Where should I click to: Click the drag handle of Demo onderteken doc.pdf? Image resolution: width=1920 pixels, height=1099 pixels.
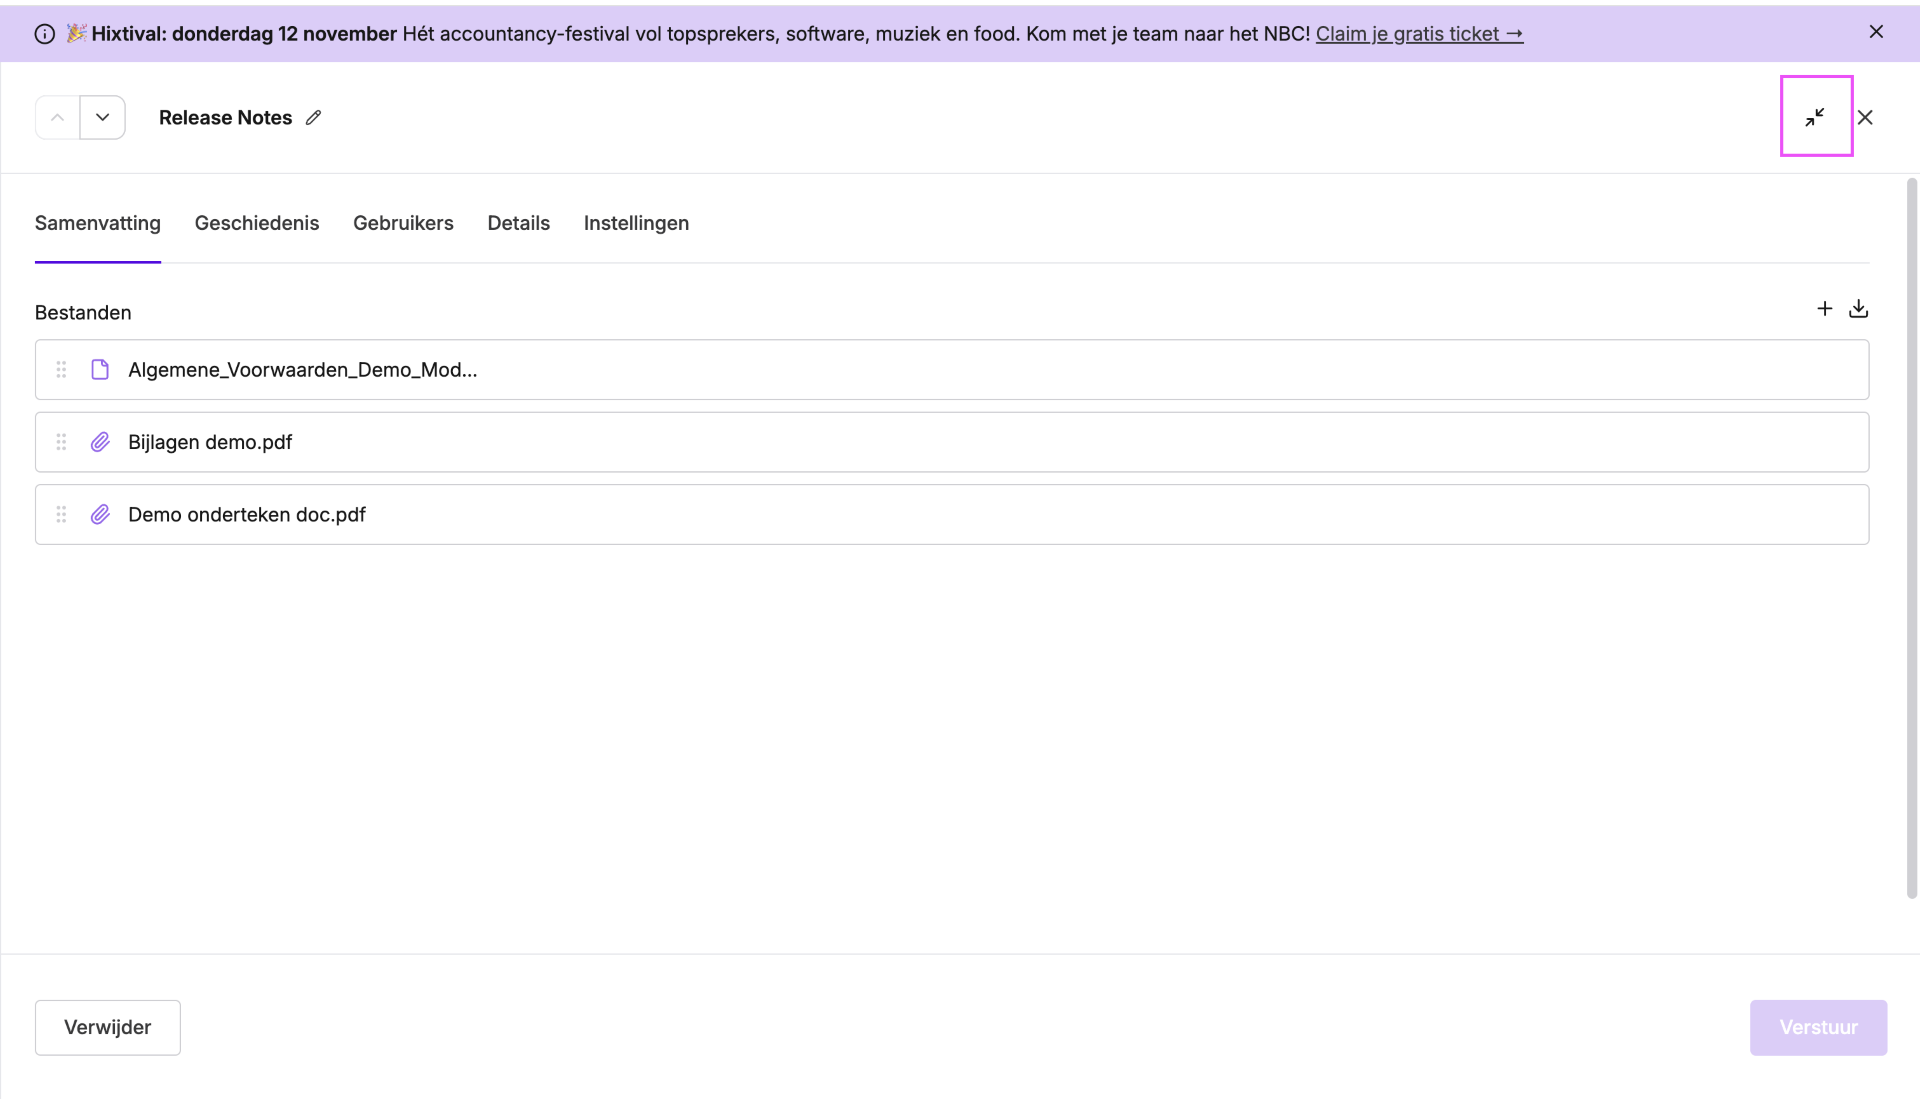click(x=61, y=515)
